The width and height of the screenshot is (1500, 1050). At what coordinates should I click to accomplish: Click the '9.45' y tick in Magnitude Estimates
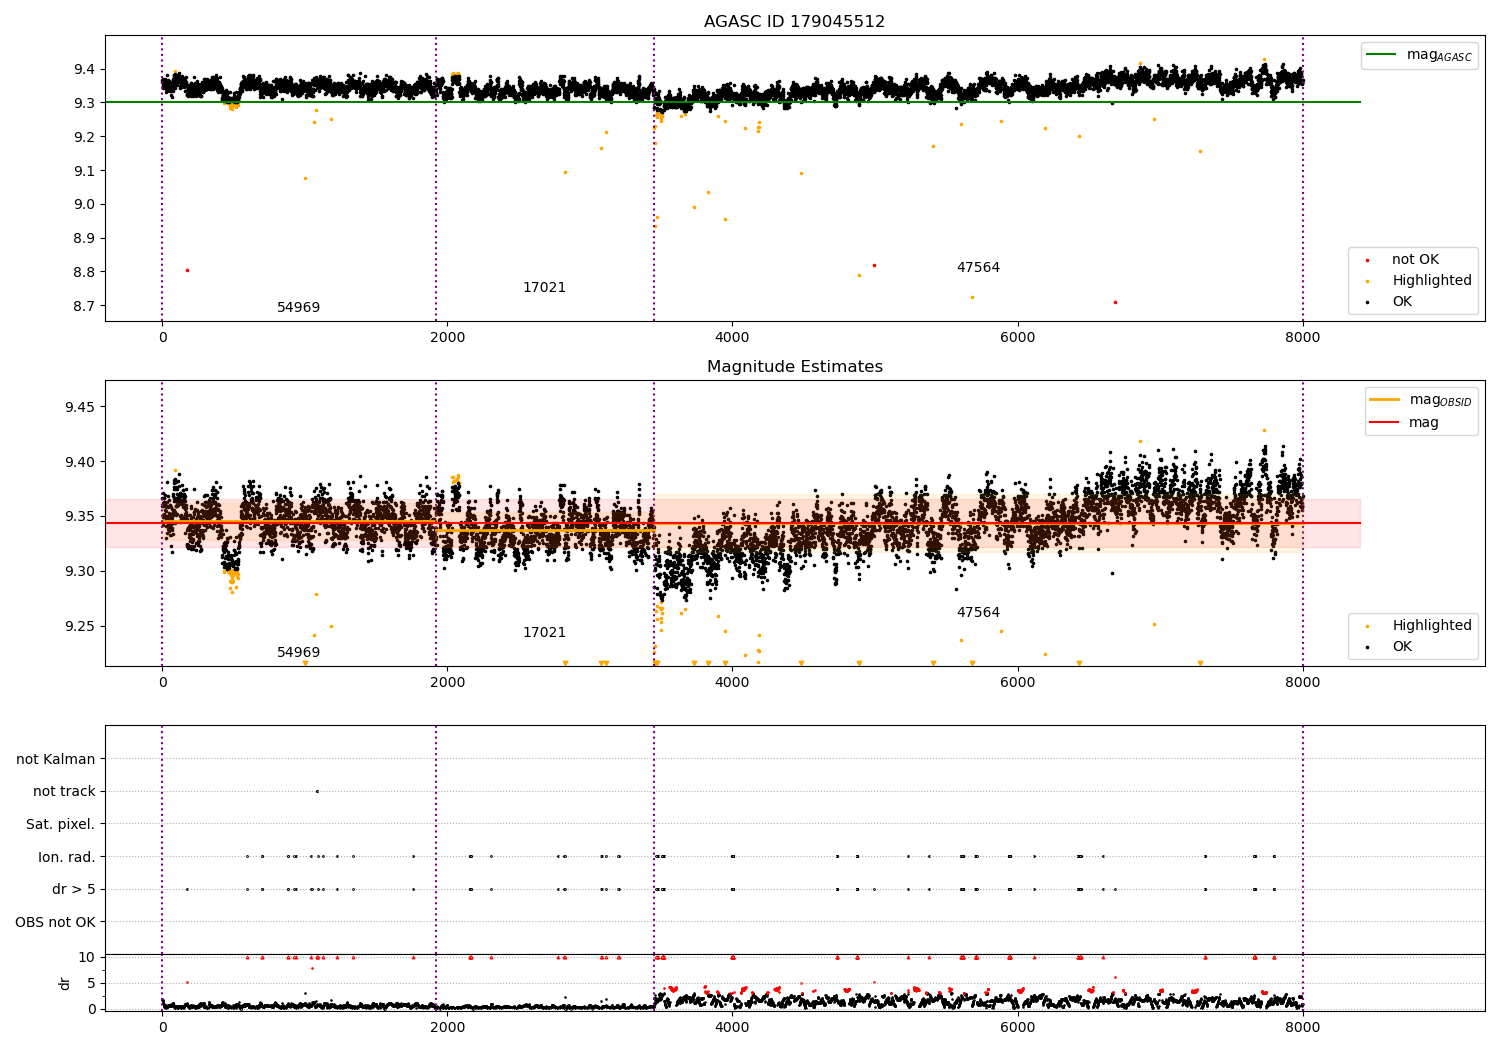[80, 408]
